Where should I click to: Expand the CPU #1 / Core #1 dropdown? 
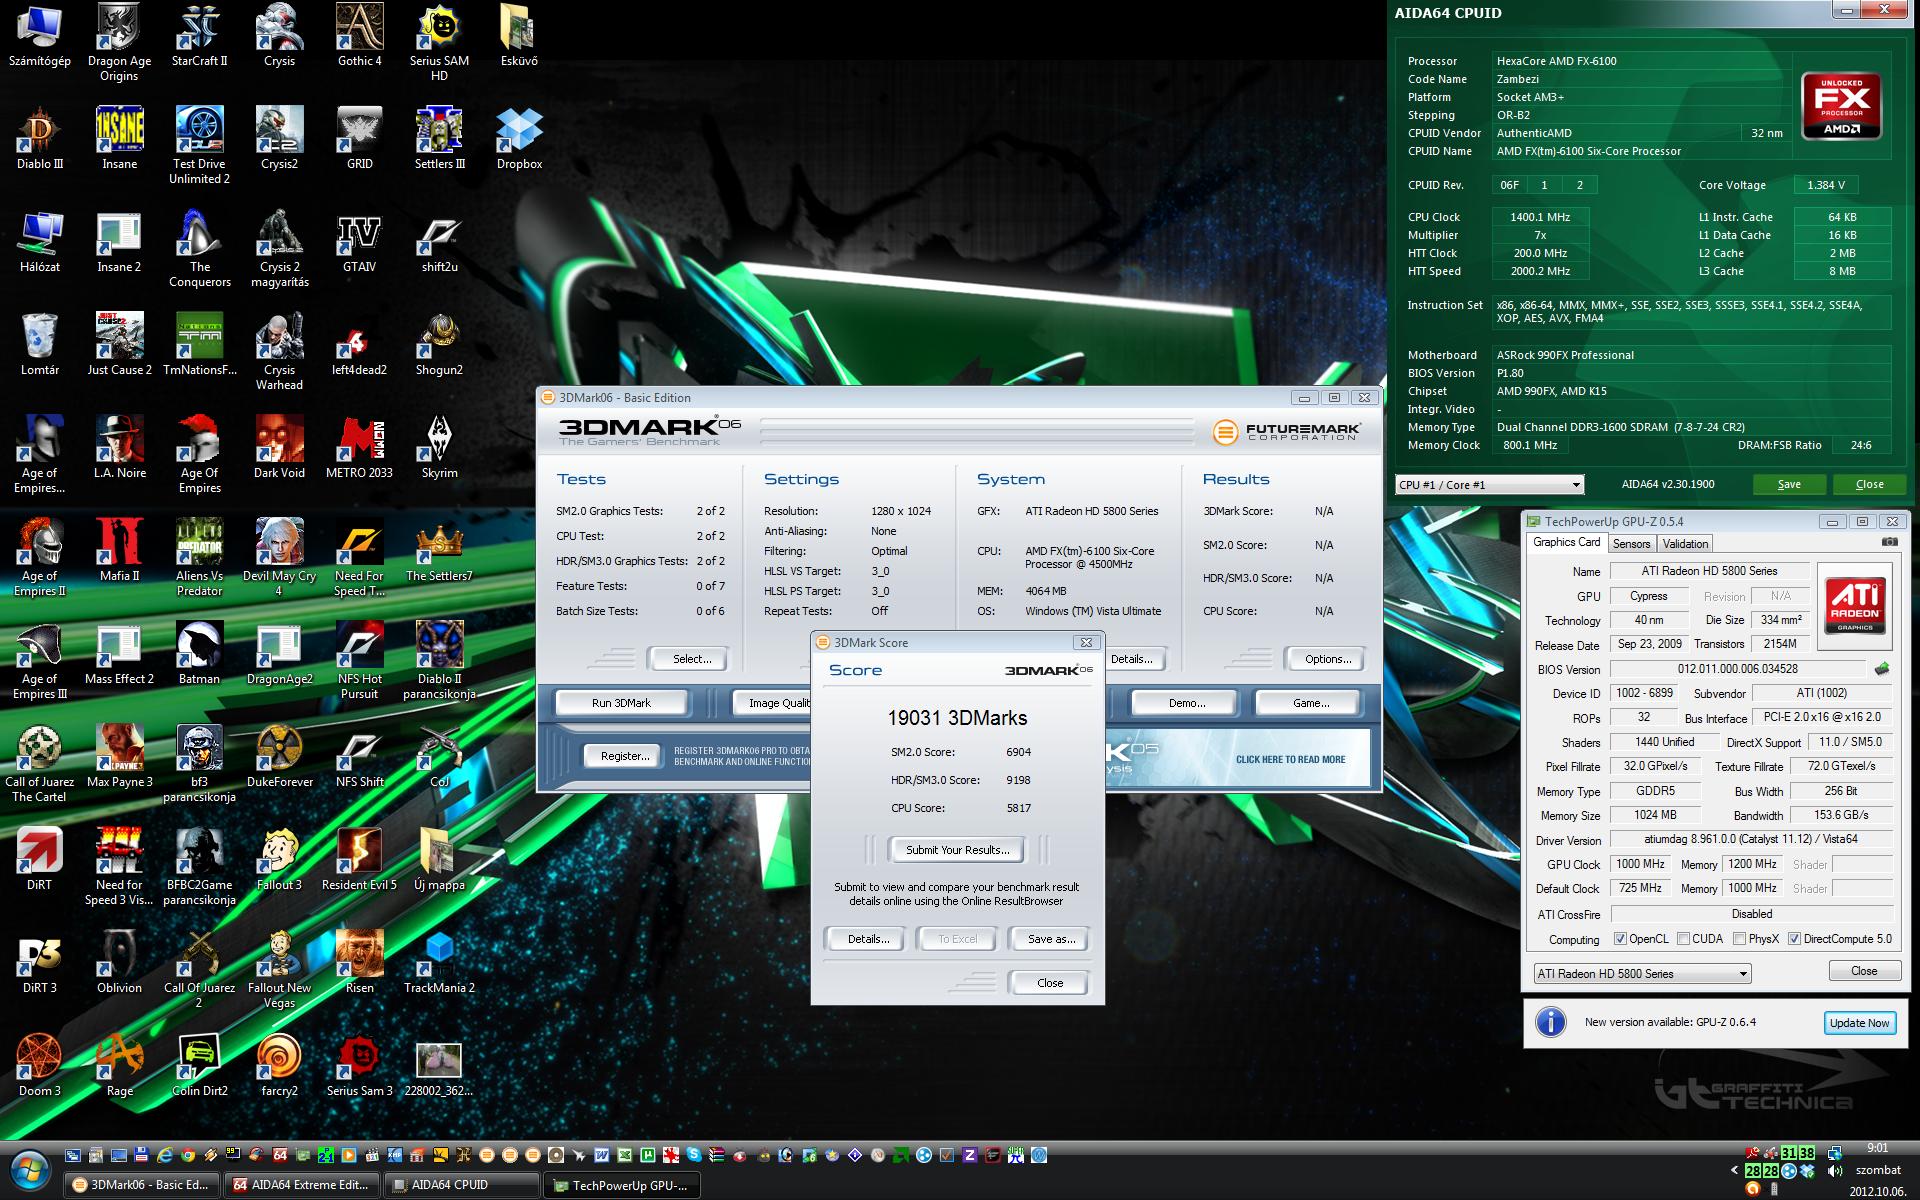pos(1490,485)
